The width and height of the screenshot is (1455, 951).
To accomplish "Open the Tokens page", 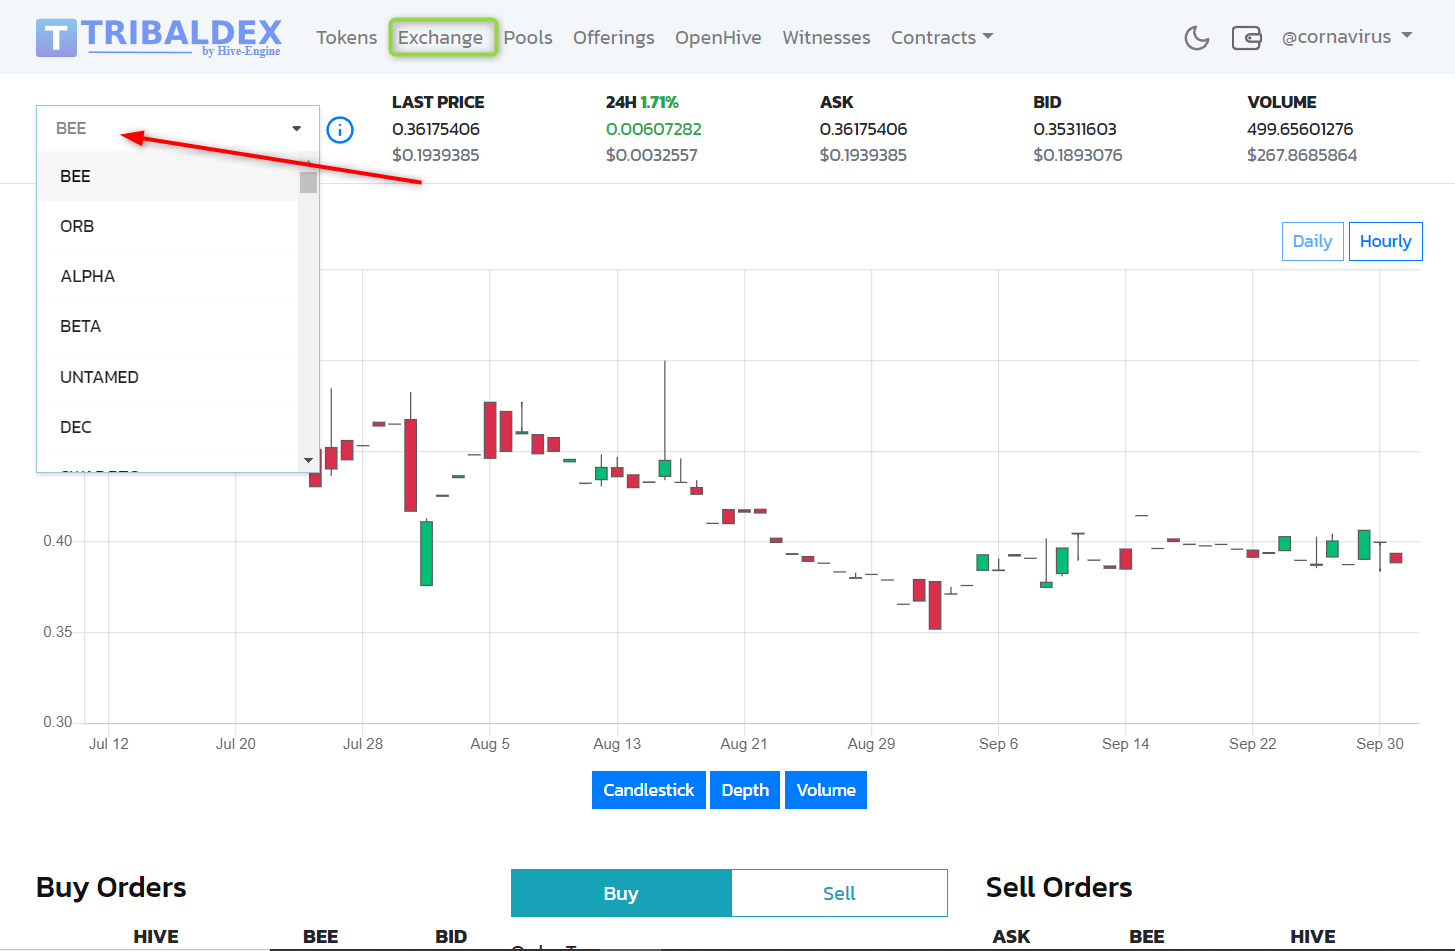I will click(x=347, y=37).
